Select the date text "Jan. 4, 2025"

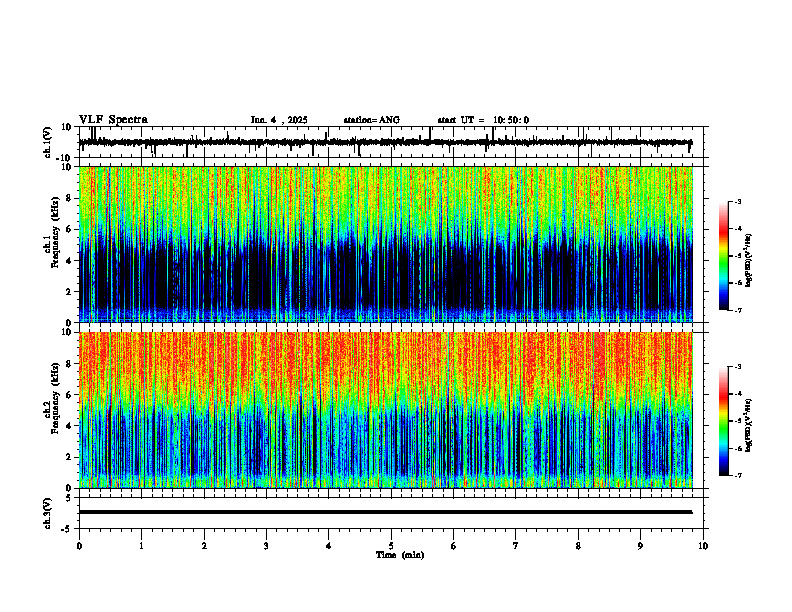click(x=279, y=120)
